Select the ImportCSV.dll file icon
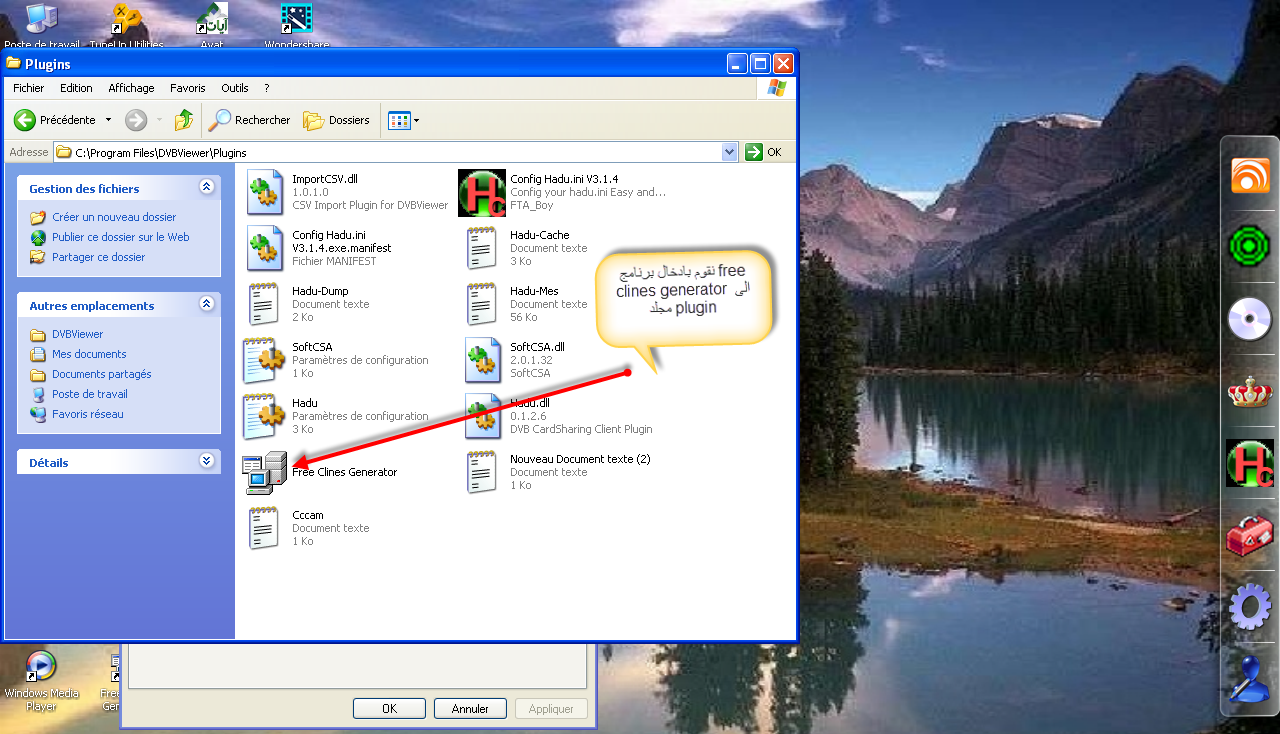Image resolution: width=1280 pixels, height=734 pixels. click(x=266, y=192)
